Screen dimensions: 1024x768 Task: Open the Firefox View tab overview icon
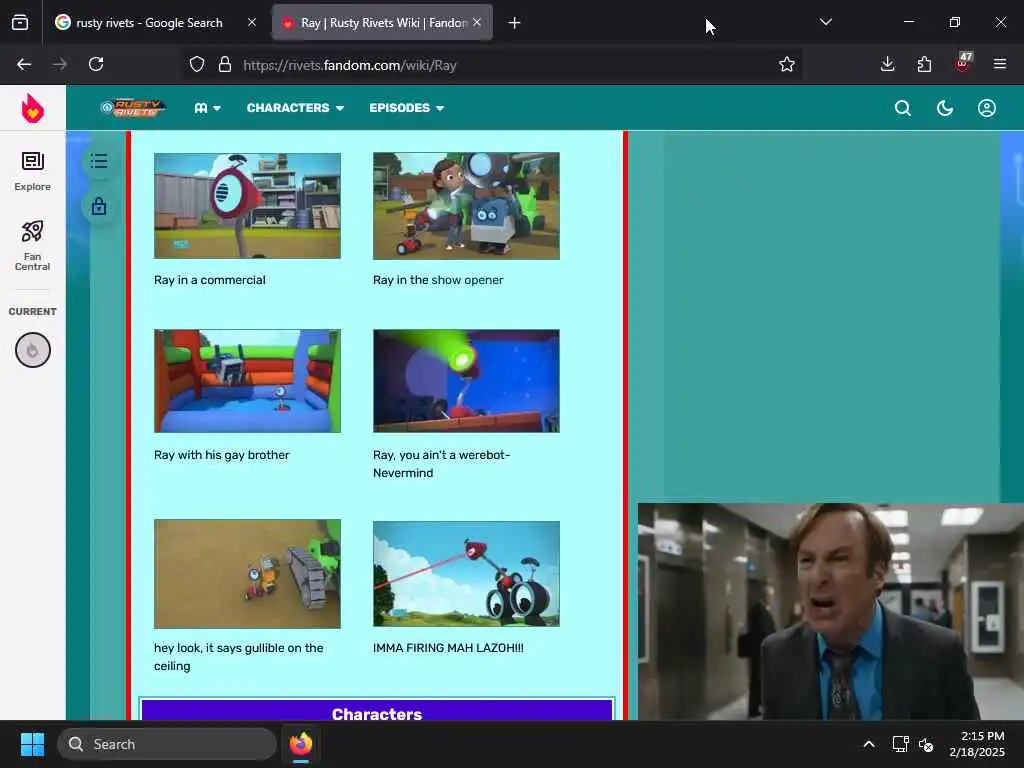point(20,22)
